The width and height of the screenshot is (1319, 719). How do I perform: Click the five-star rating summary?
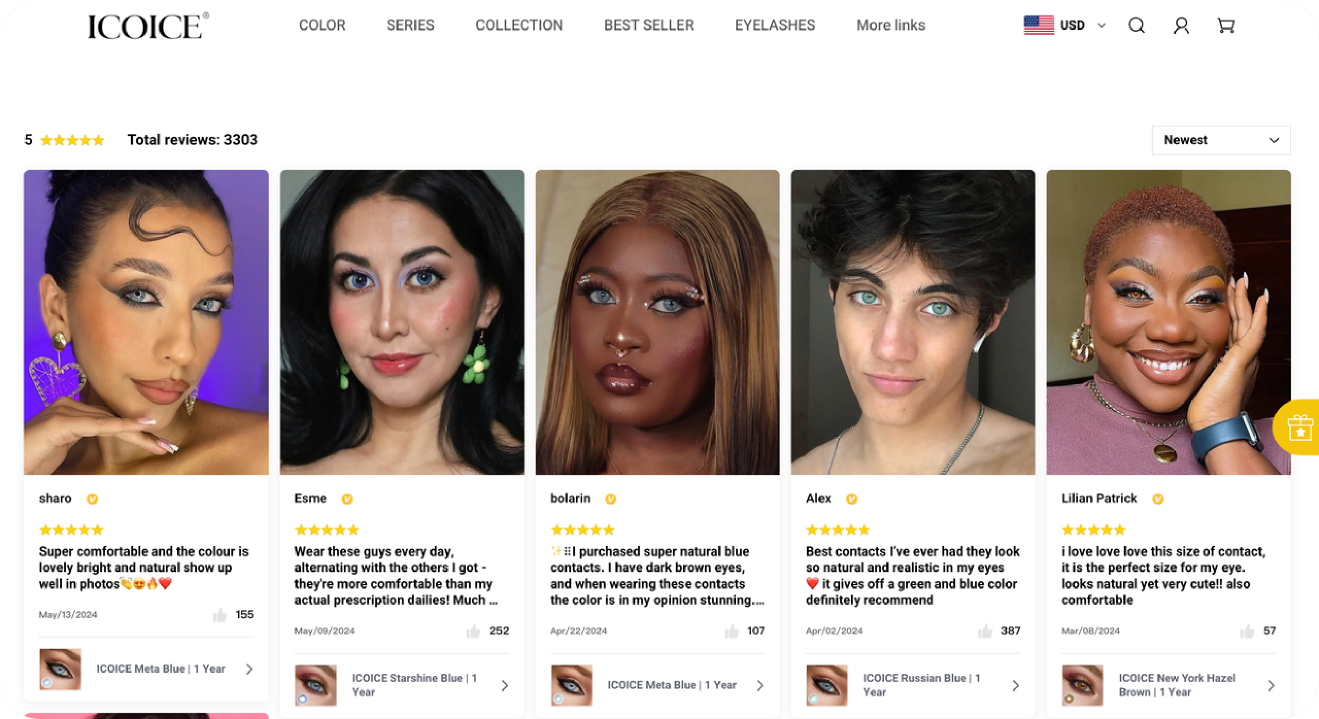72,140
